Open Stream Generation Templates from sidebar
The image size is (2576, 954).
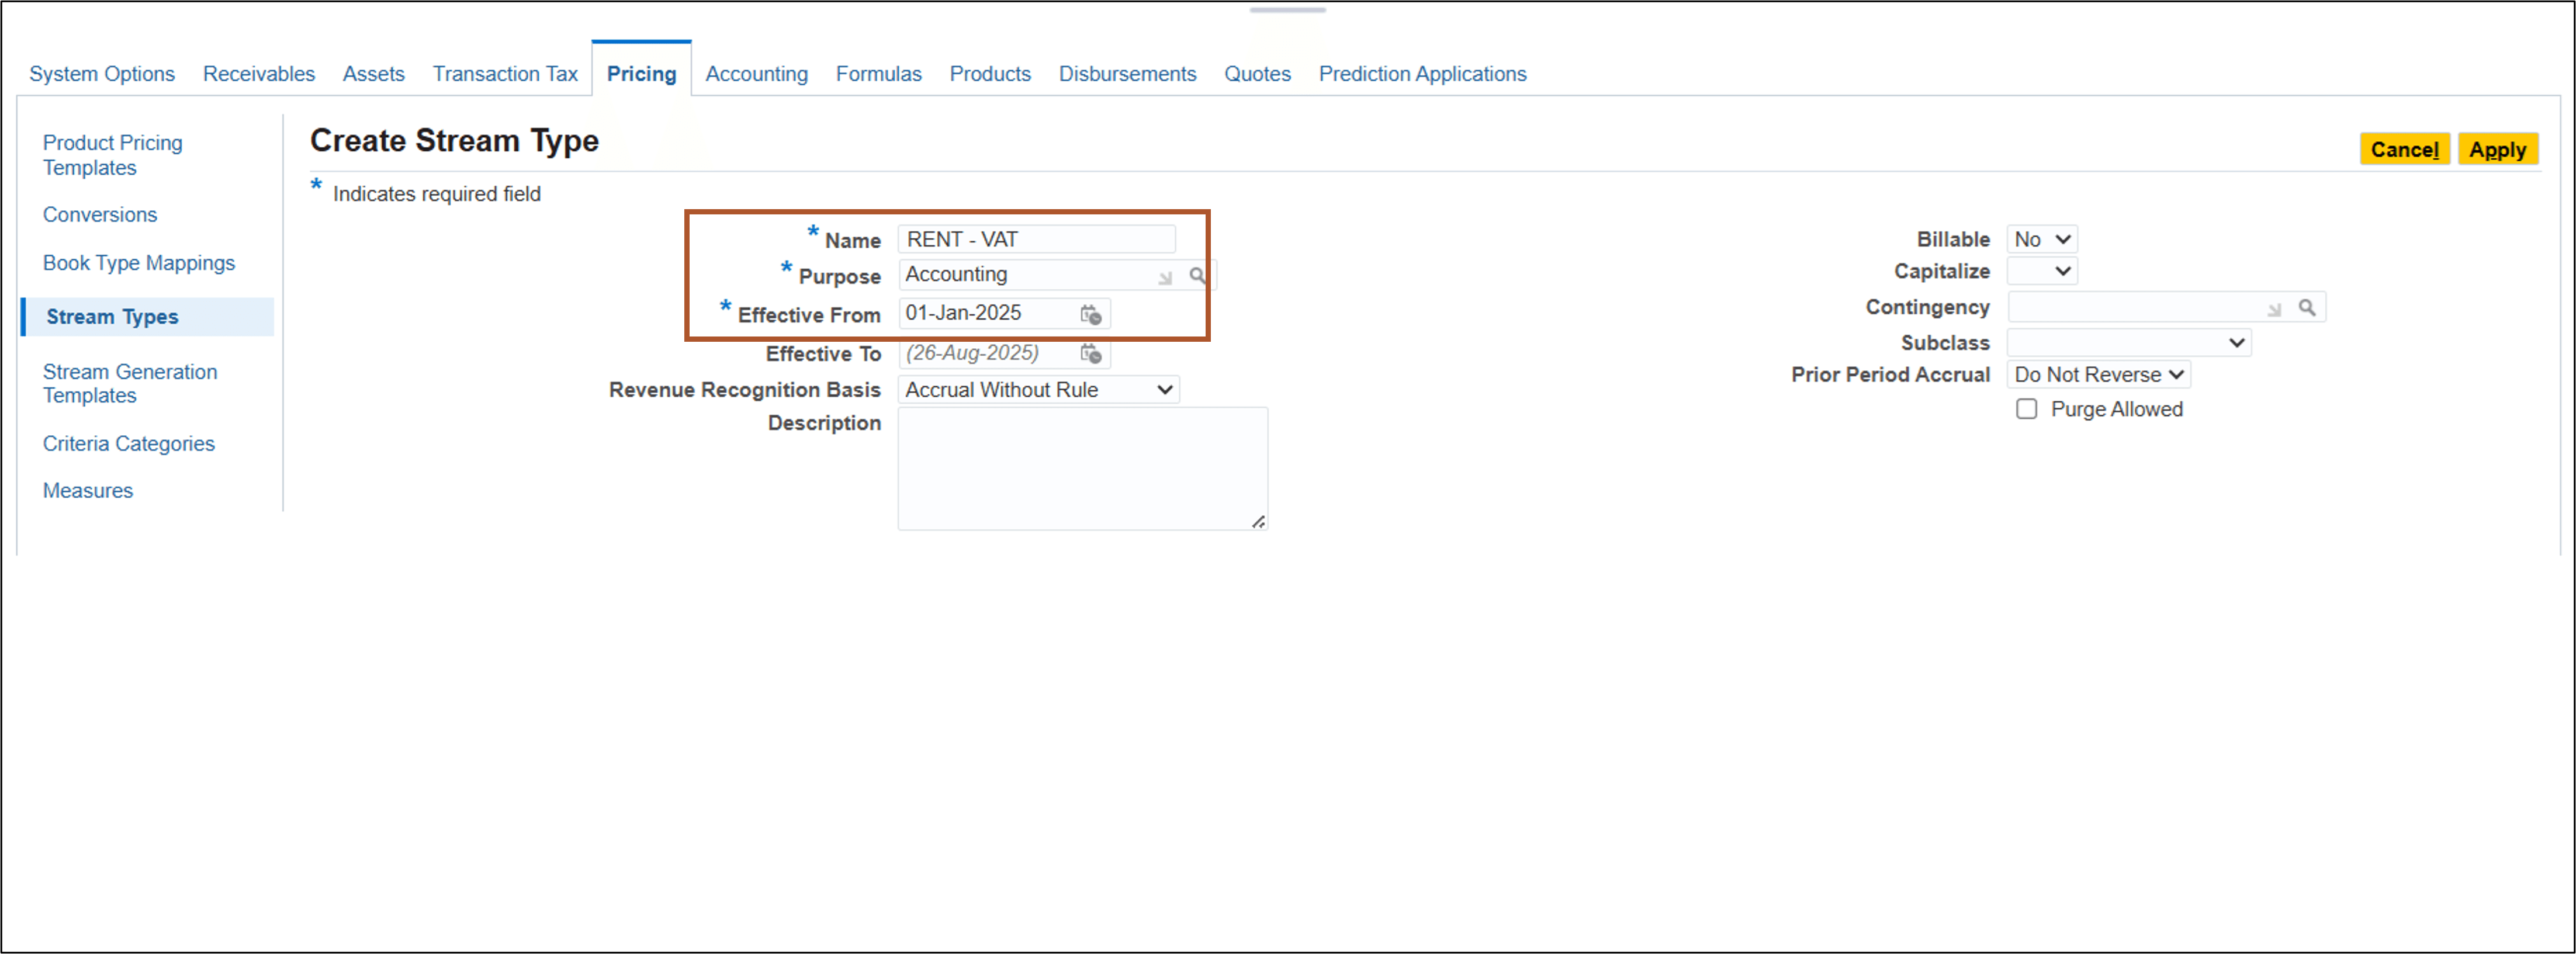coord(130,383)
